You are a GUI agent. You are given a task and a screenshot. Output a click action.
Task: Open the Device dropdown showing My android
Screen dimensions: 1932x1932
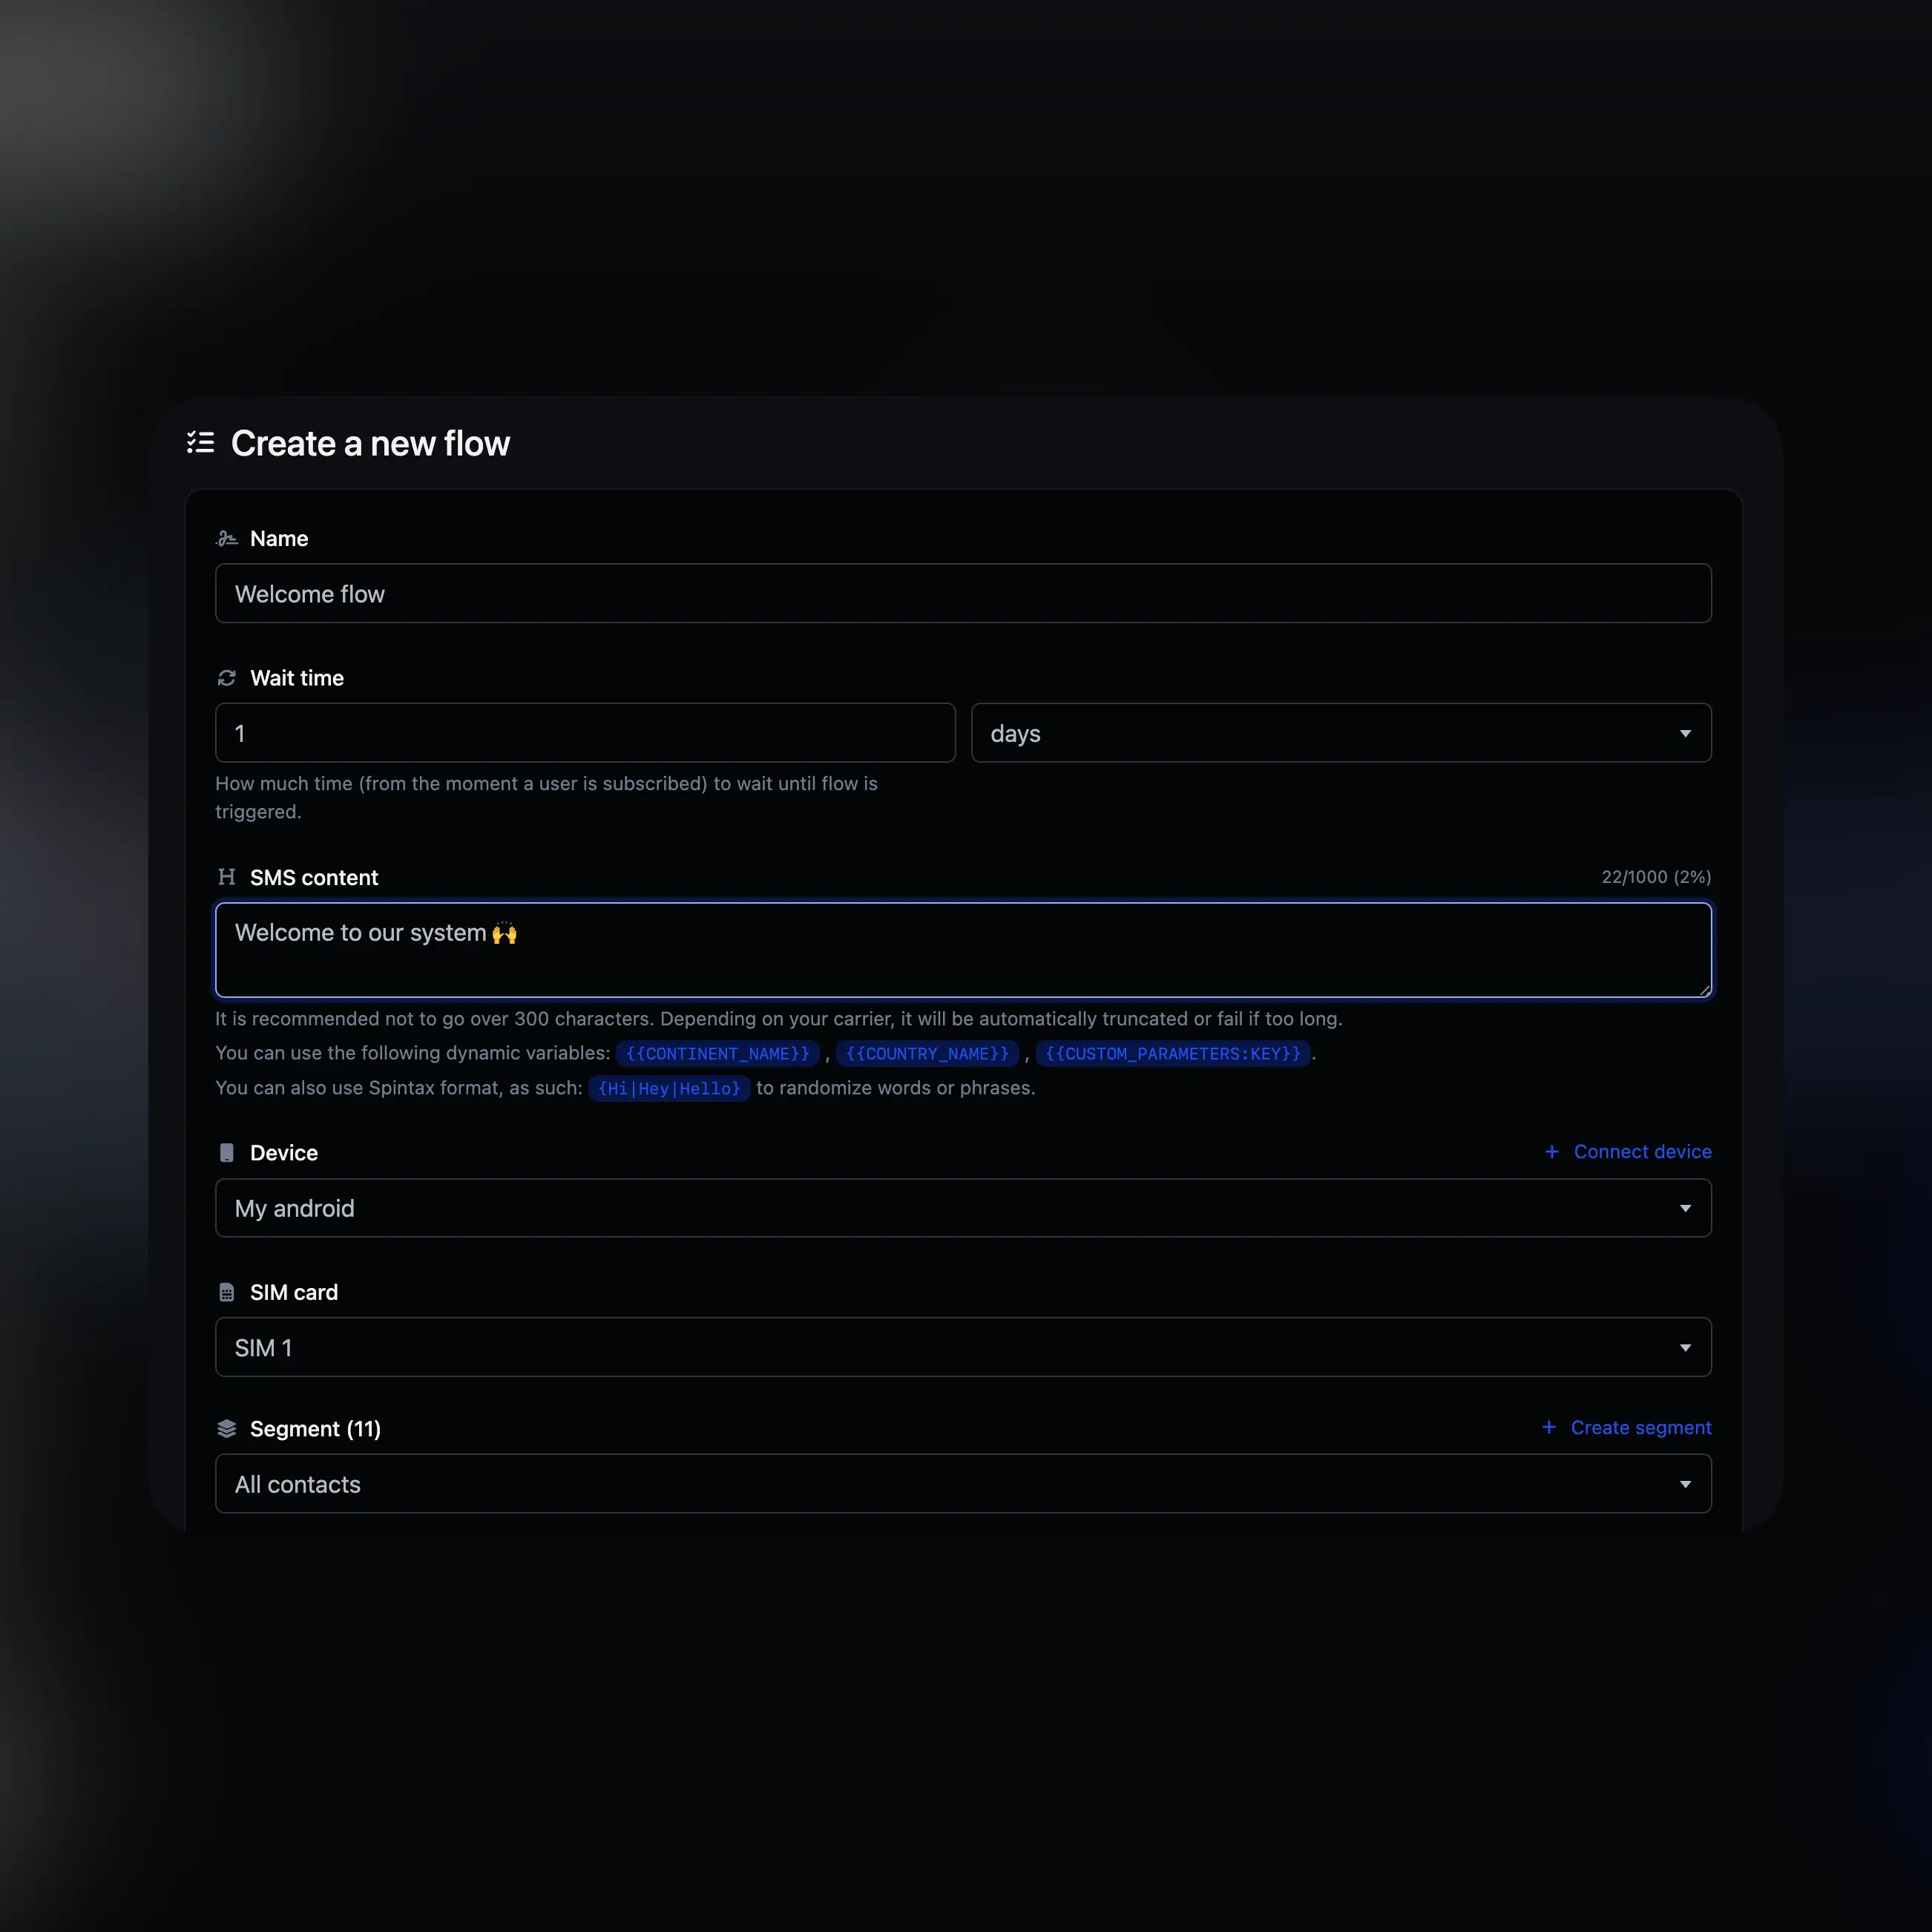[x=963, y=1207]
